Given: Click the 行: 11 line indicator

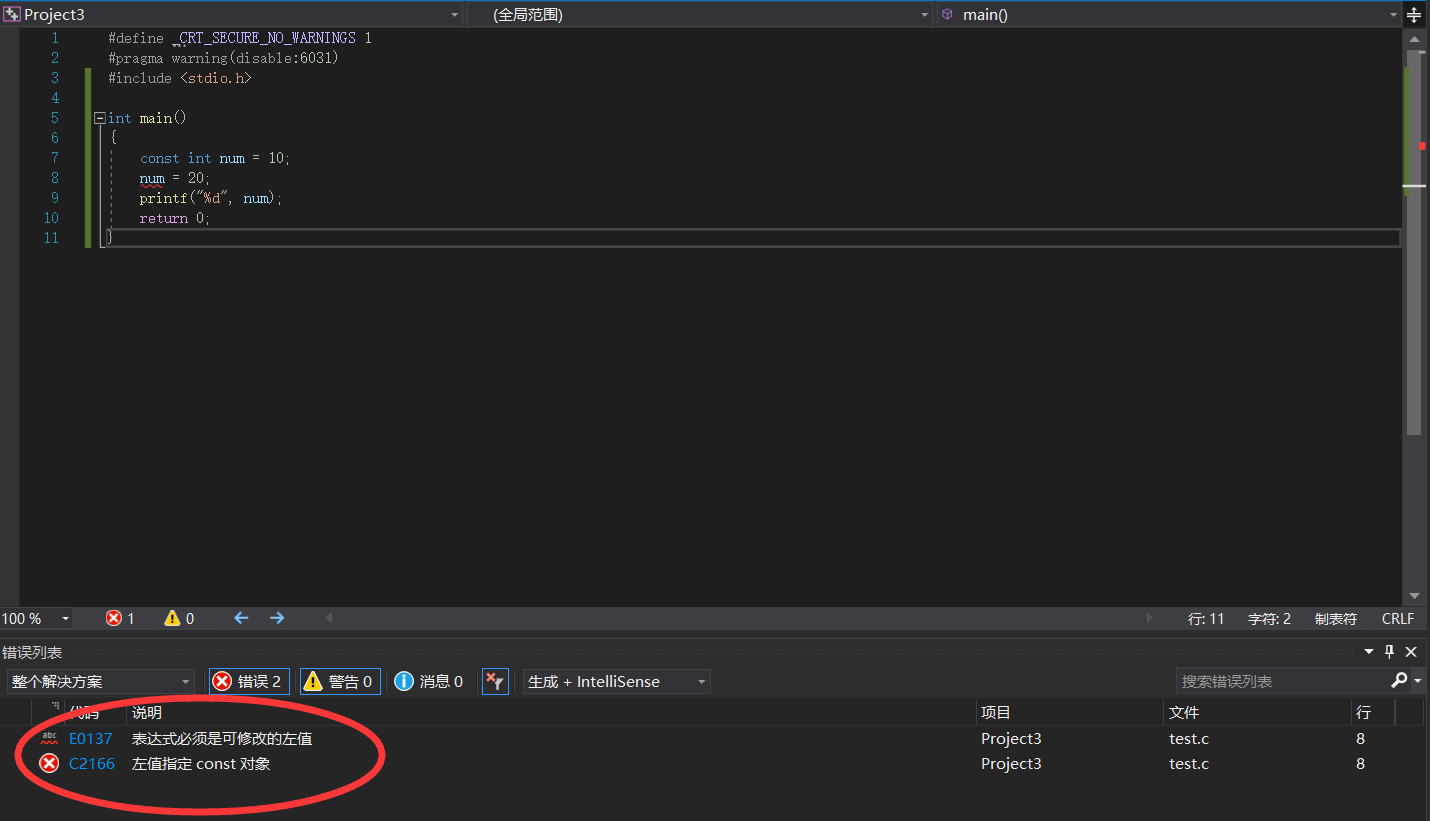Looking at the screenshot, I should [1206, 619].
